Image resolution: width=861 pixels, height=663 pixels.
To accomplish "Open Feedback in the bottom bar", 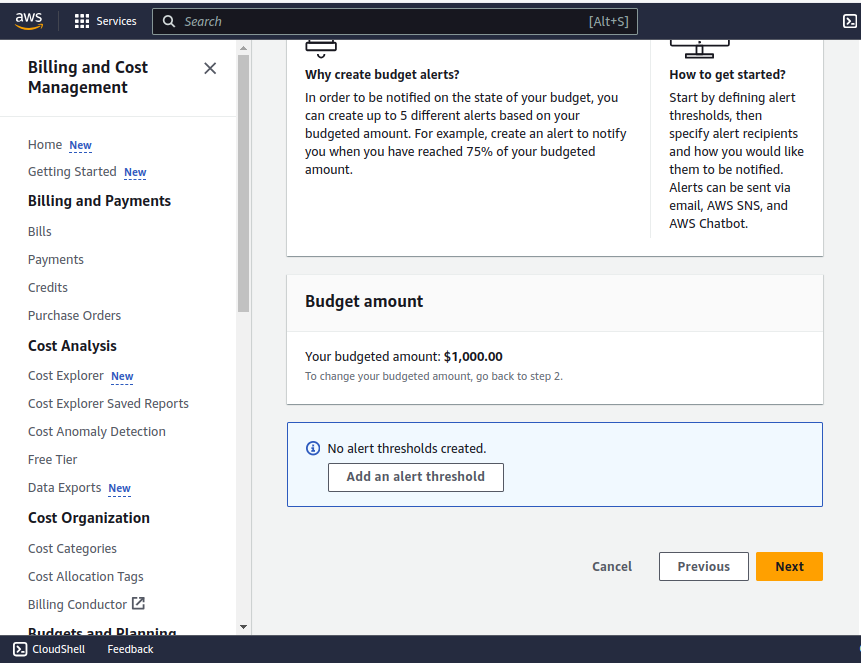I will click(x=130, y=649).
